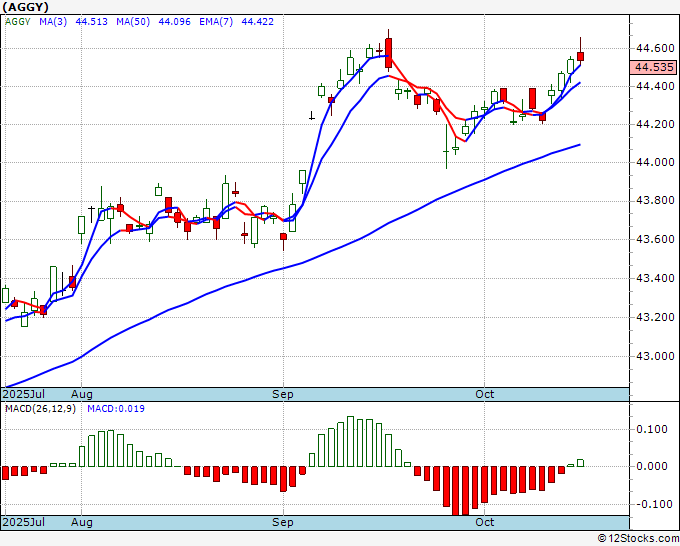Click the MACD:0.019 value label
The height and width of the screenshot is (546, 680).
pyautogui.click(x=116, y=409)
